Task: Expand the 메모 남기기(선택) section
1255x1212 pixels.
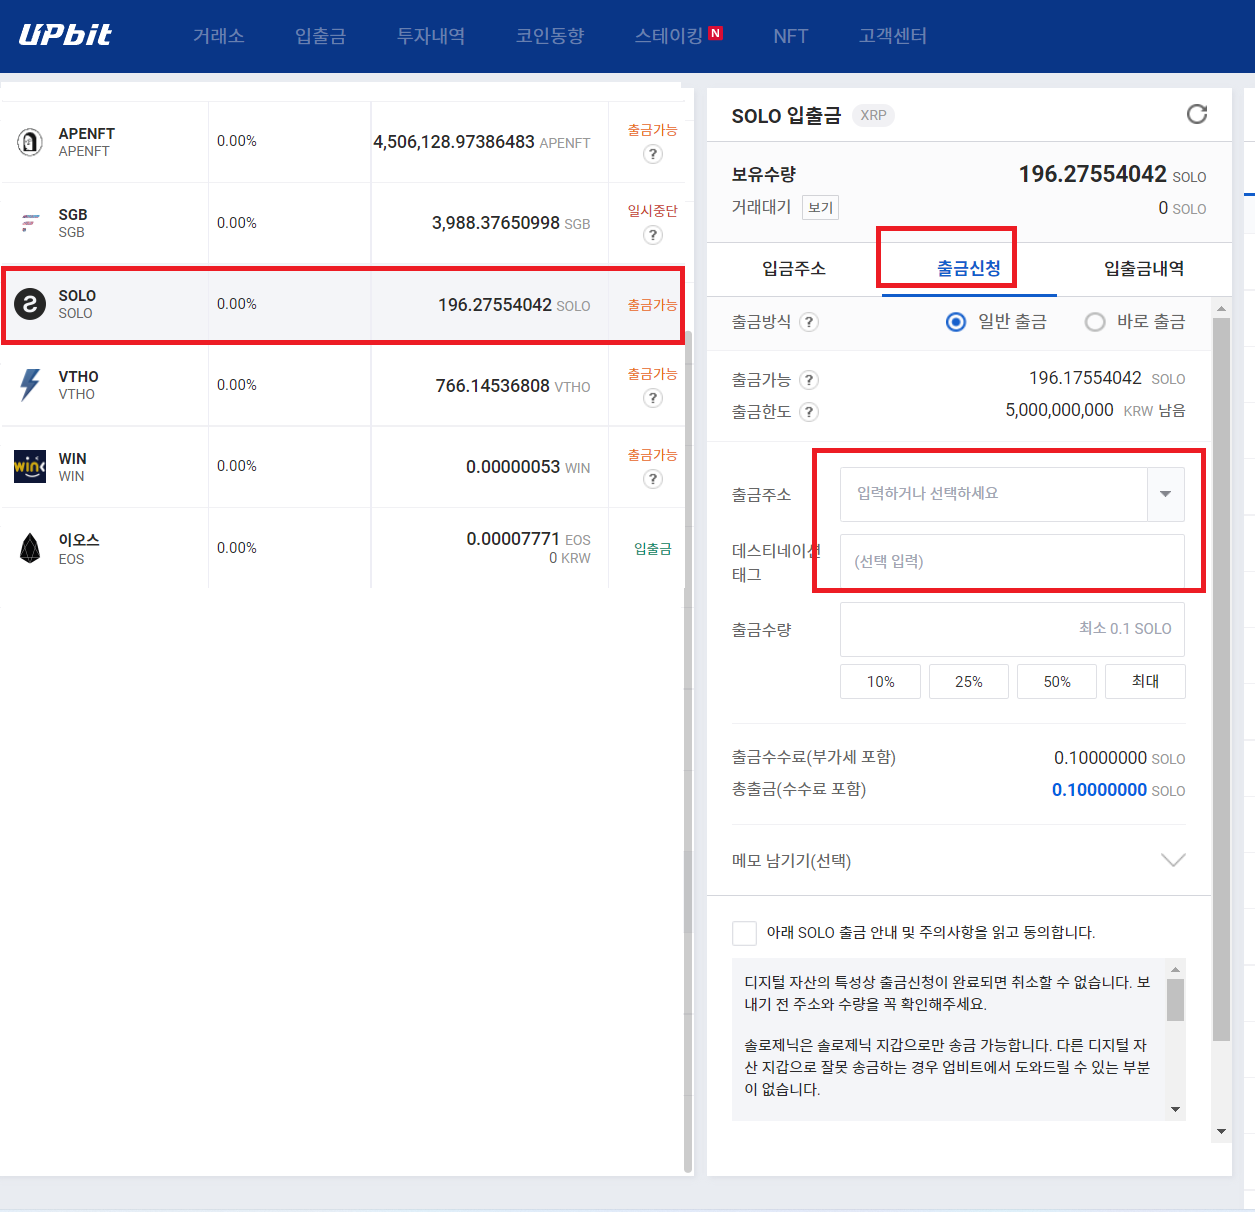Action: 1173,860
